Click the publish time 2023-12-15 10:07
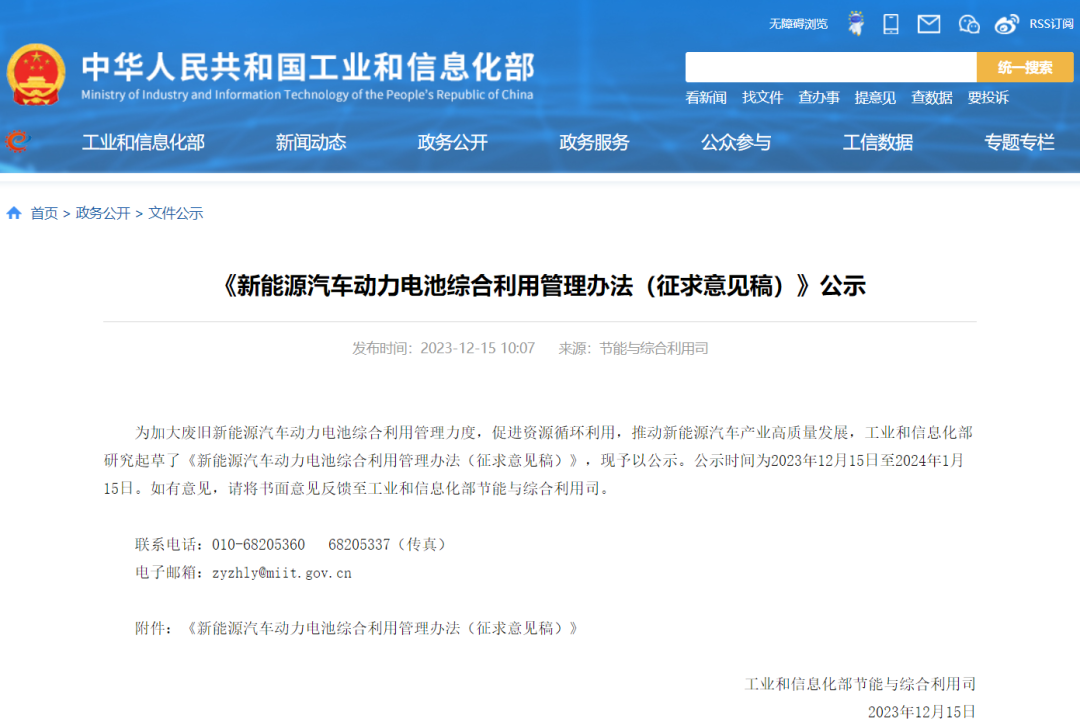Viewport: 1080px width, 722px height. pyautogui.click(x=477, y=348)
